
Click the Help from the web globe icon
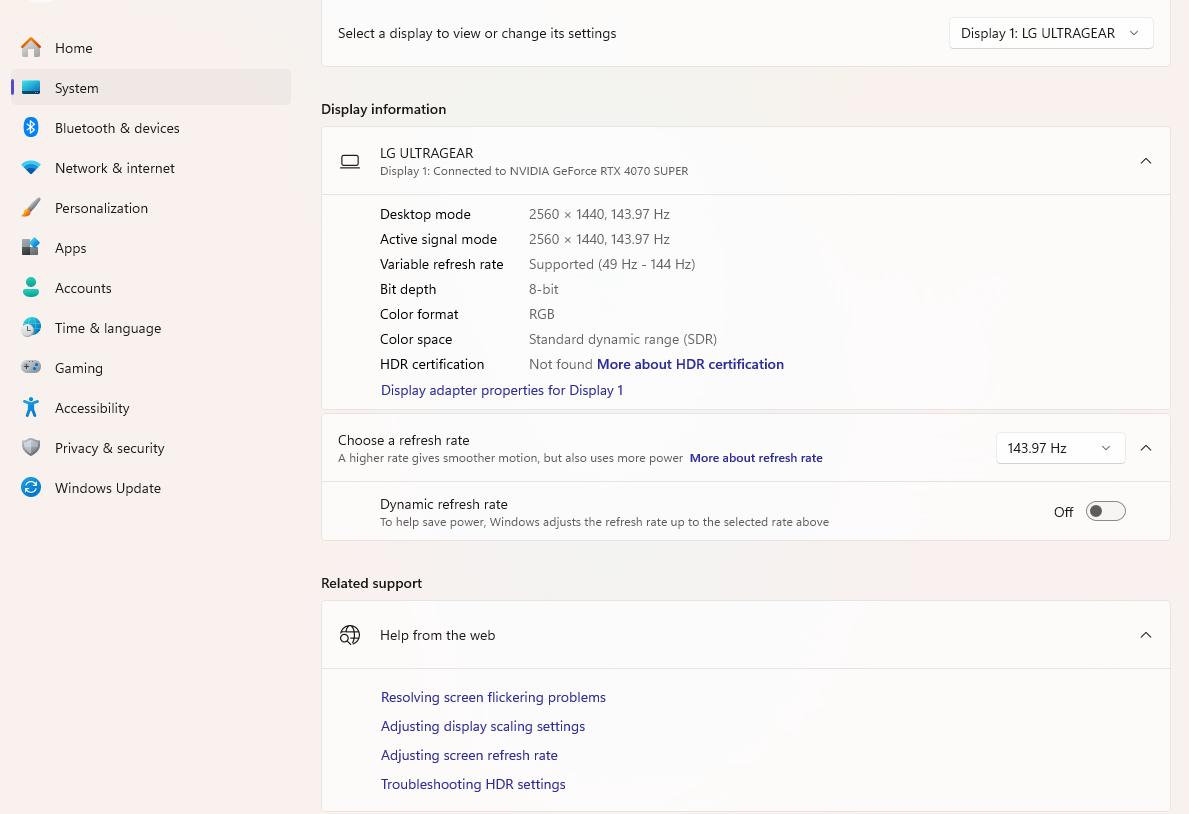350,635
